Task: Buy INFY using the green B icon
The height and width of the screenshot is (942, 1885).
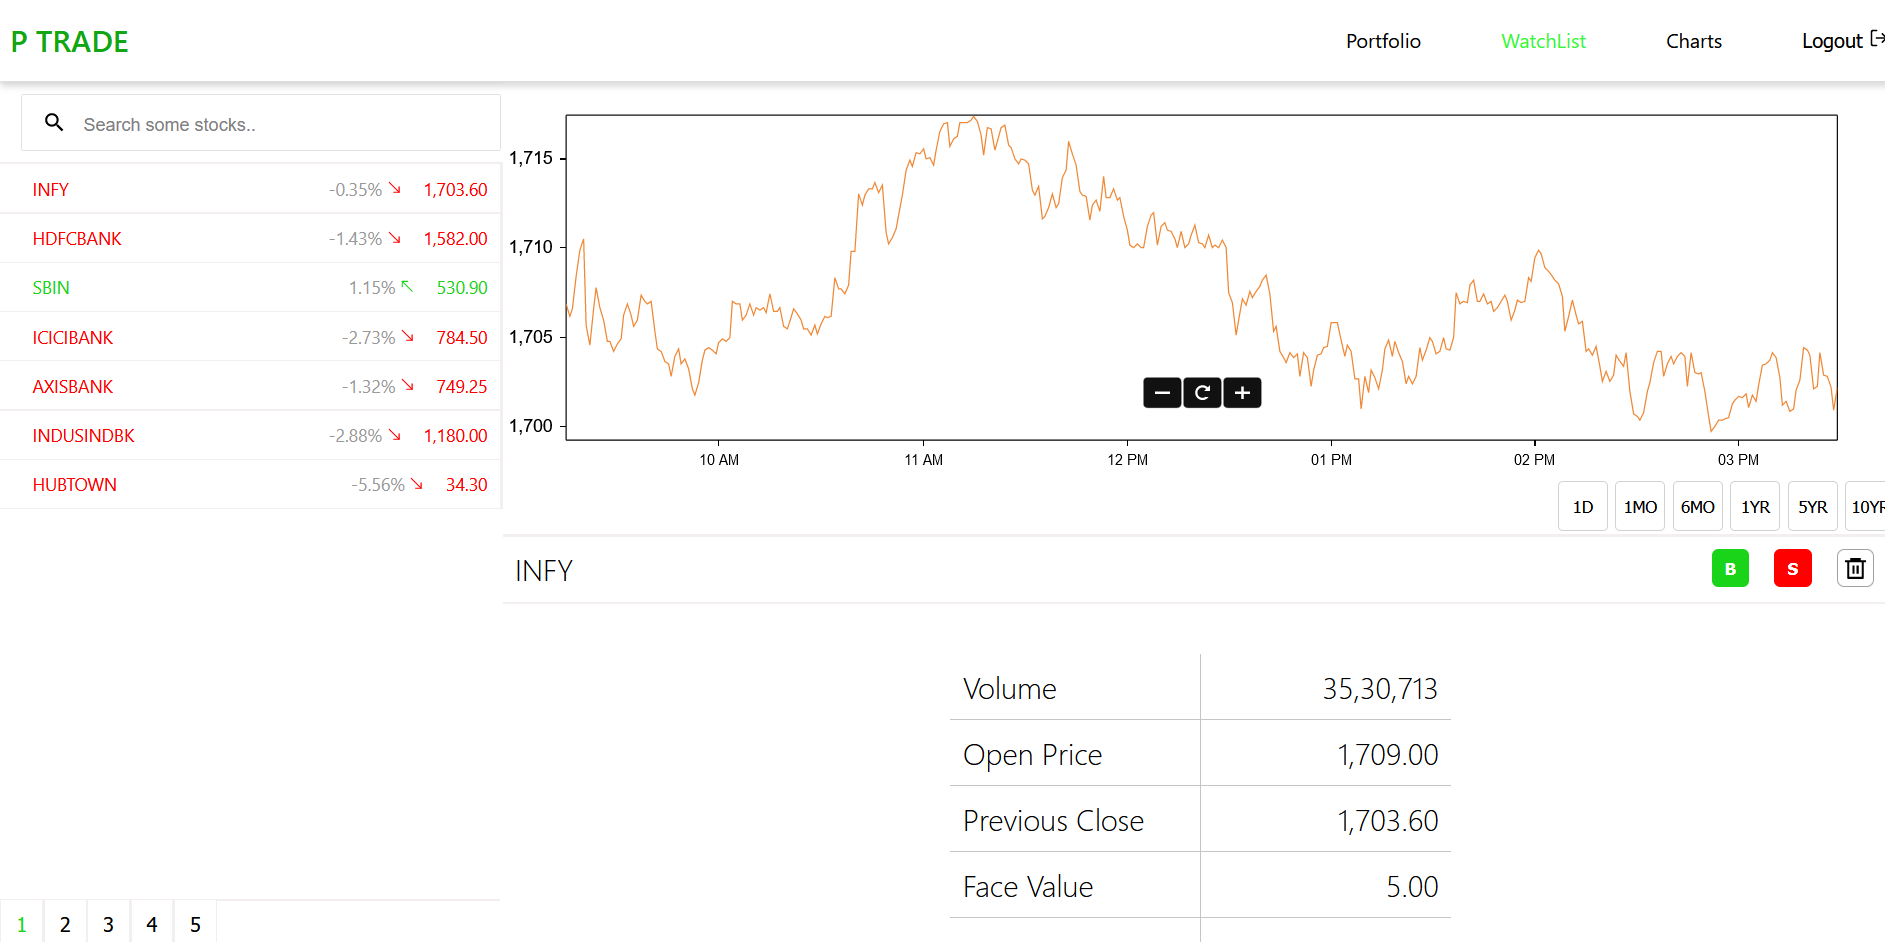Action: tap(1730, 568)
